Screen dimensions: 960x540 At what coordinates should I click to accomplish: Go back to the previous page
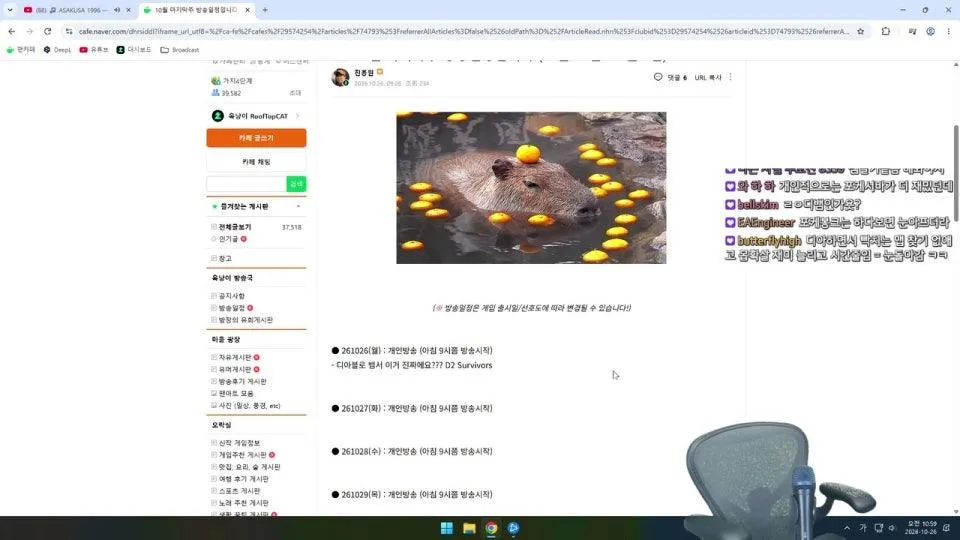tap(12, 31)
